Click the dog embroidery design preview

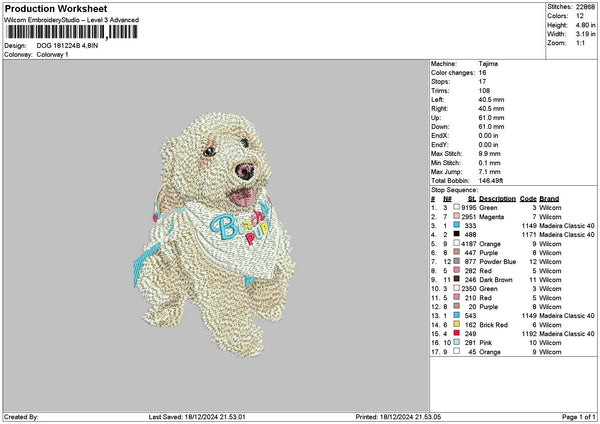pos(214,234)
